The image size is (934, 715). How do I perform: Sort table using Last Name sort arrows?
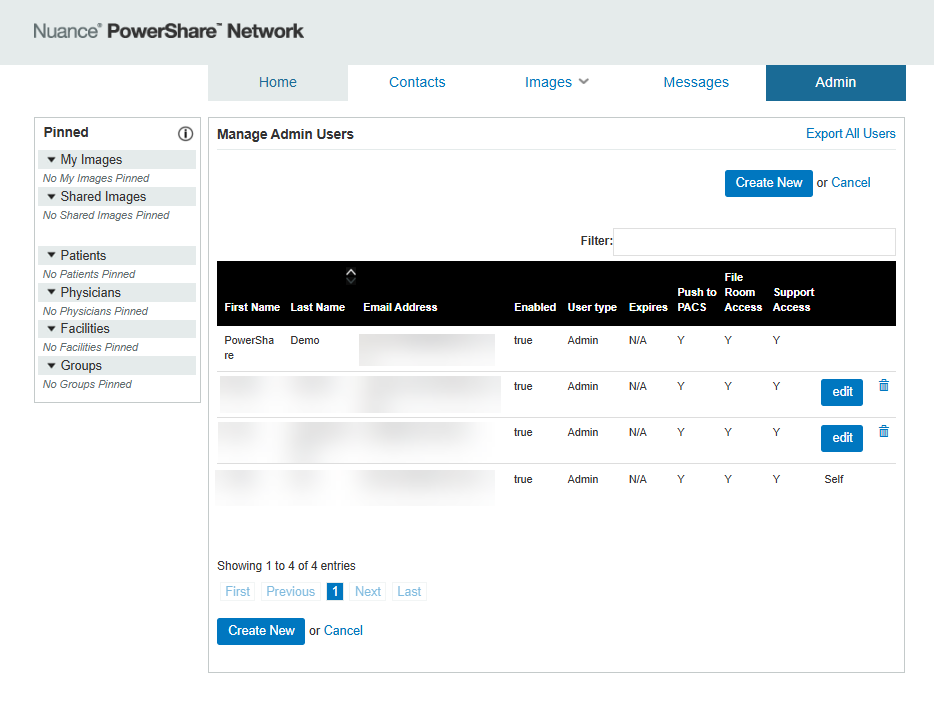pos(351,276)
